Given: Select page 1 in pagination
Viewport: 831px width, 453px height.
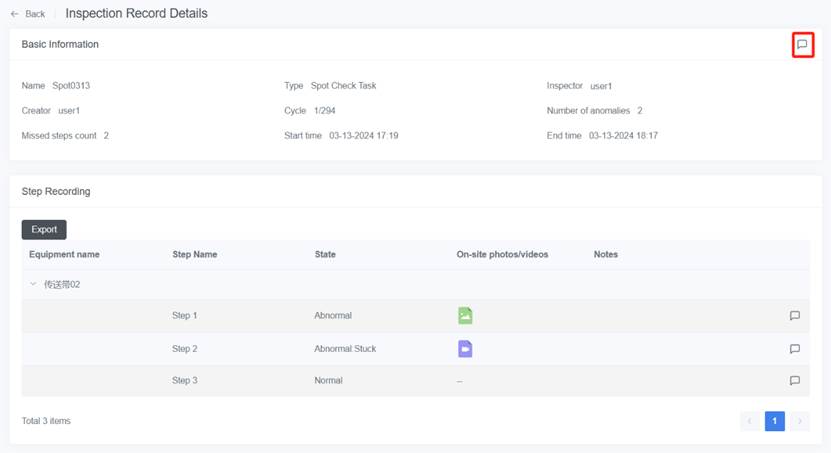Looking at the screenshot, I should point(775,421).
